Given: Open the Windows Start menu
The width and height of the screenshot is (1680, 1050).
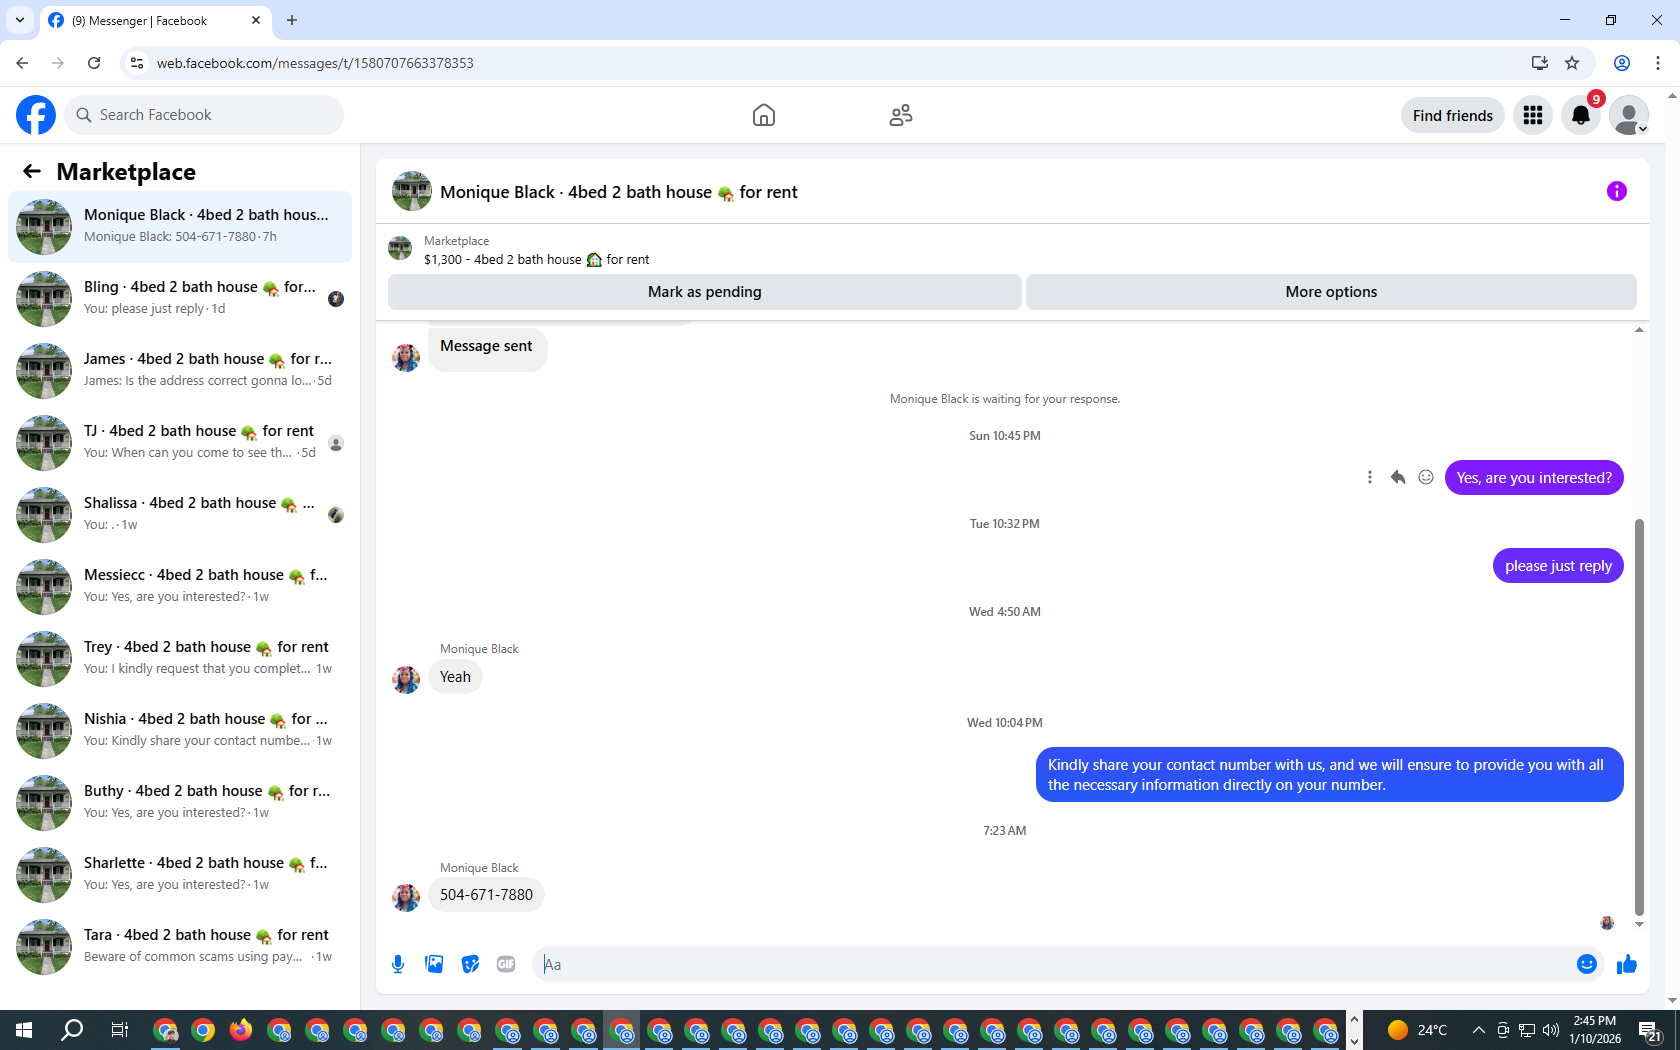Looking at the screenshot, I should coord(24,1030).
